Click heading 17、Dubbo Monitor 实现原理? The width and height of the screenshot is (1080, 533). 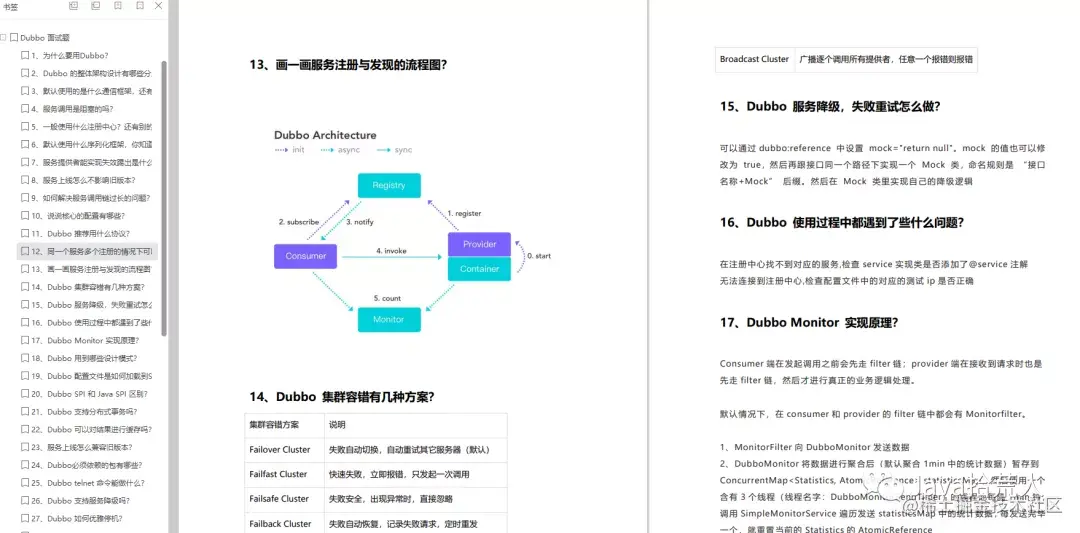809,322
